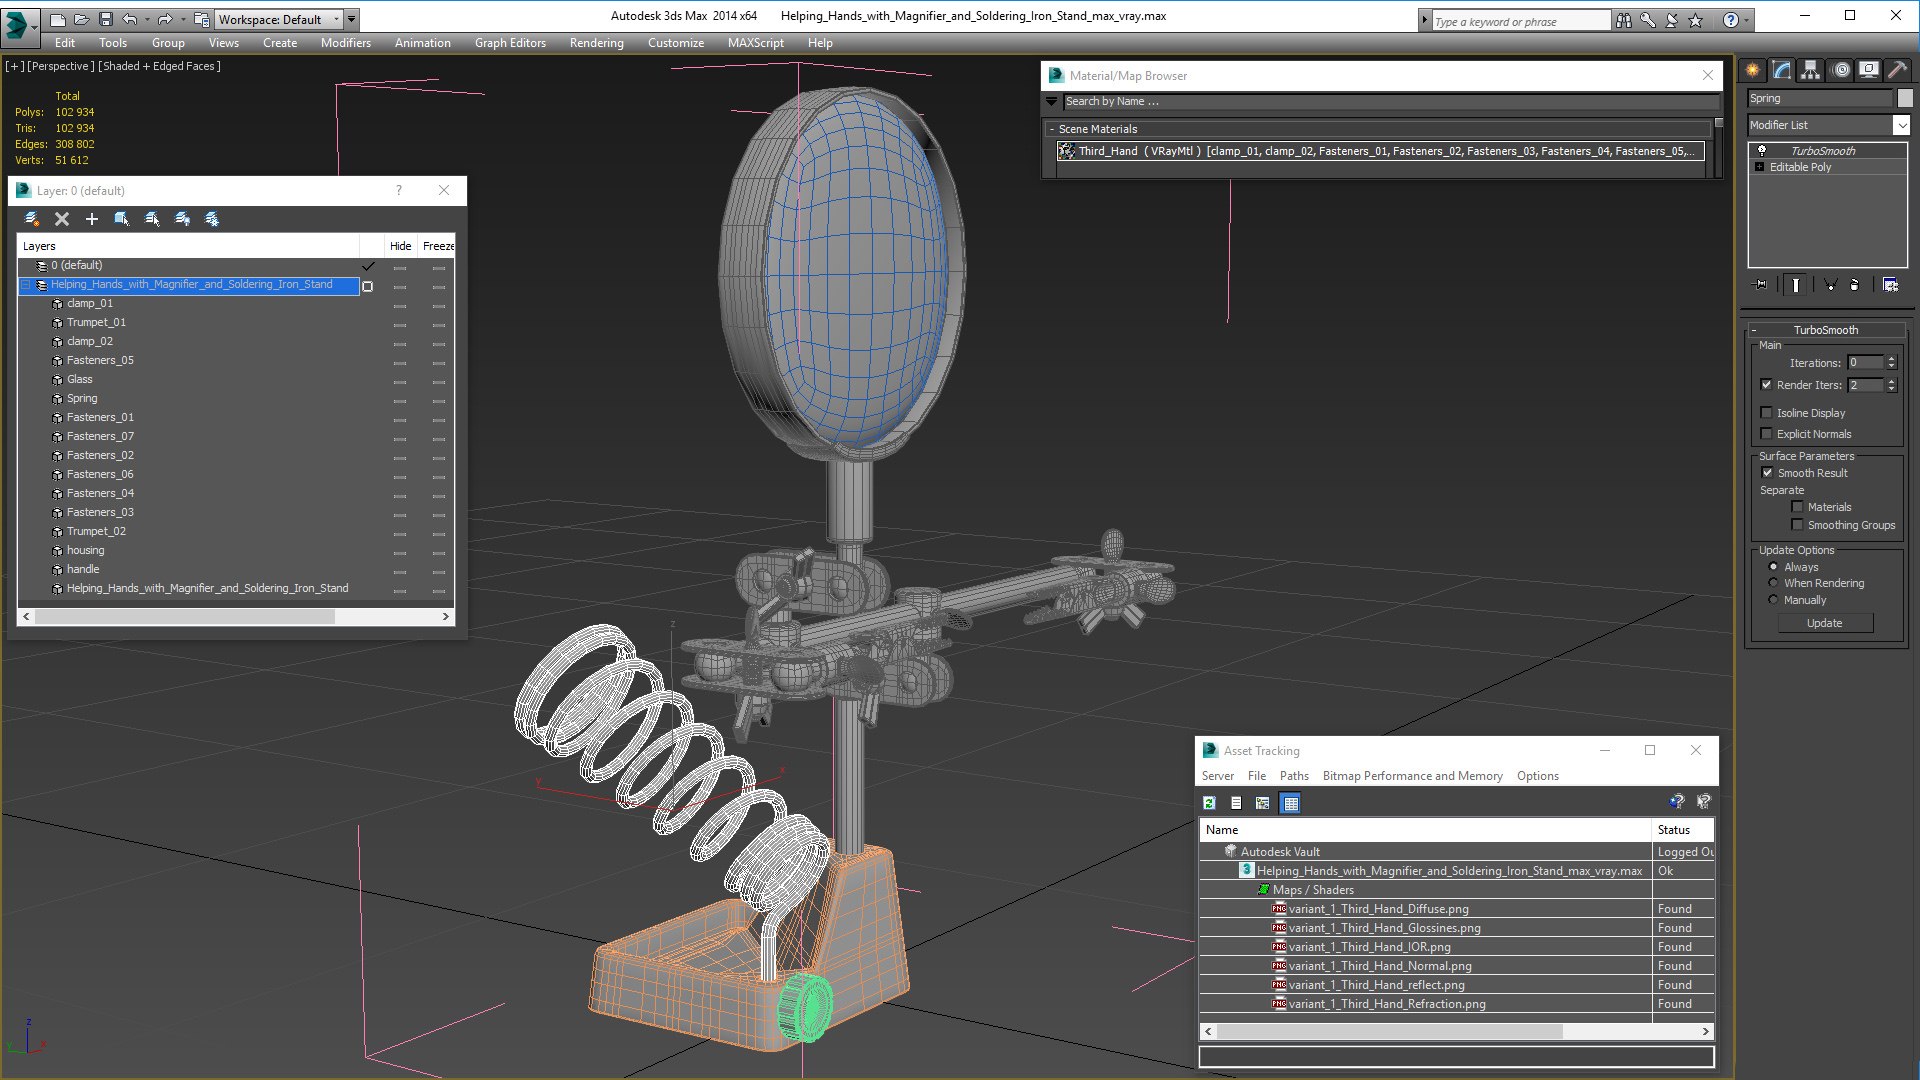This screenshot has width=1920, height=1080.
Task: Click the Shaded + Edged Faces viewport label
Action: pyautogui.click(x=160, y=66)
